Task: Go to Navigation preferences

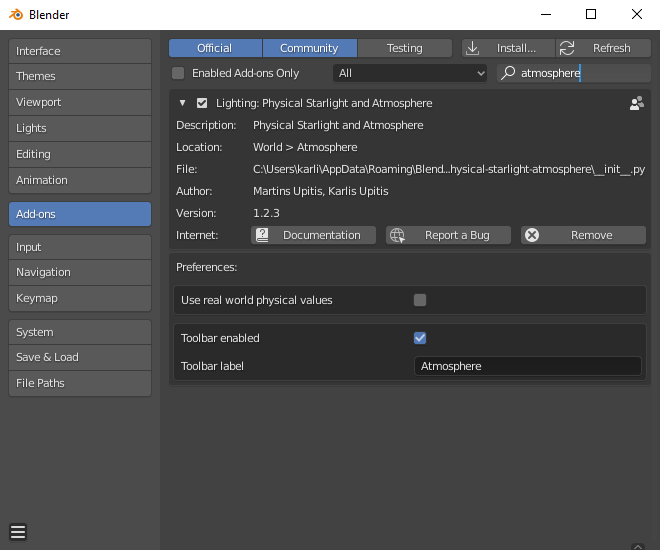Action: point(80,273)
